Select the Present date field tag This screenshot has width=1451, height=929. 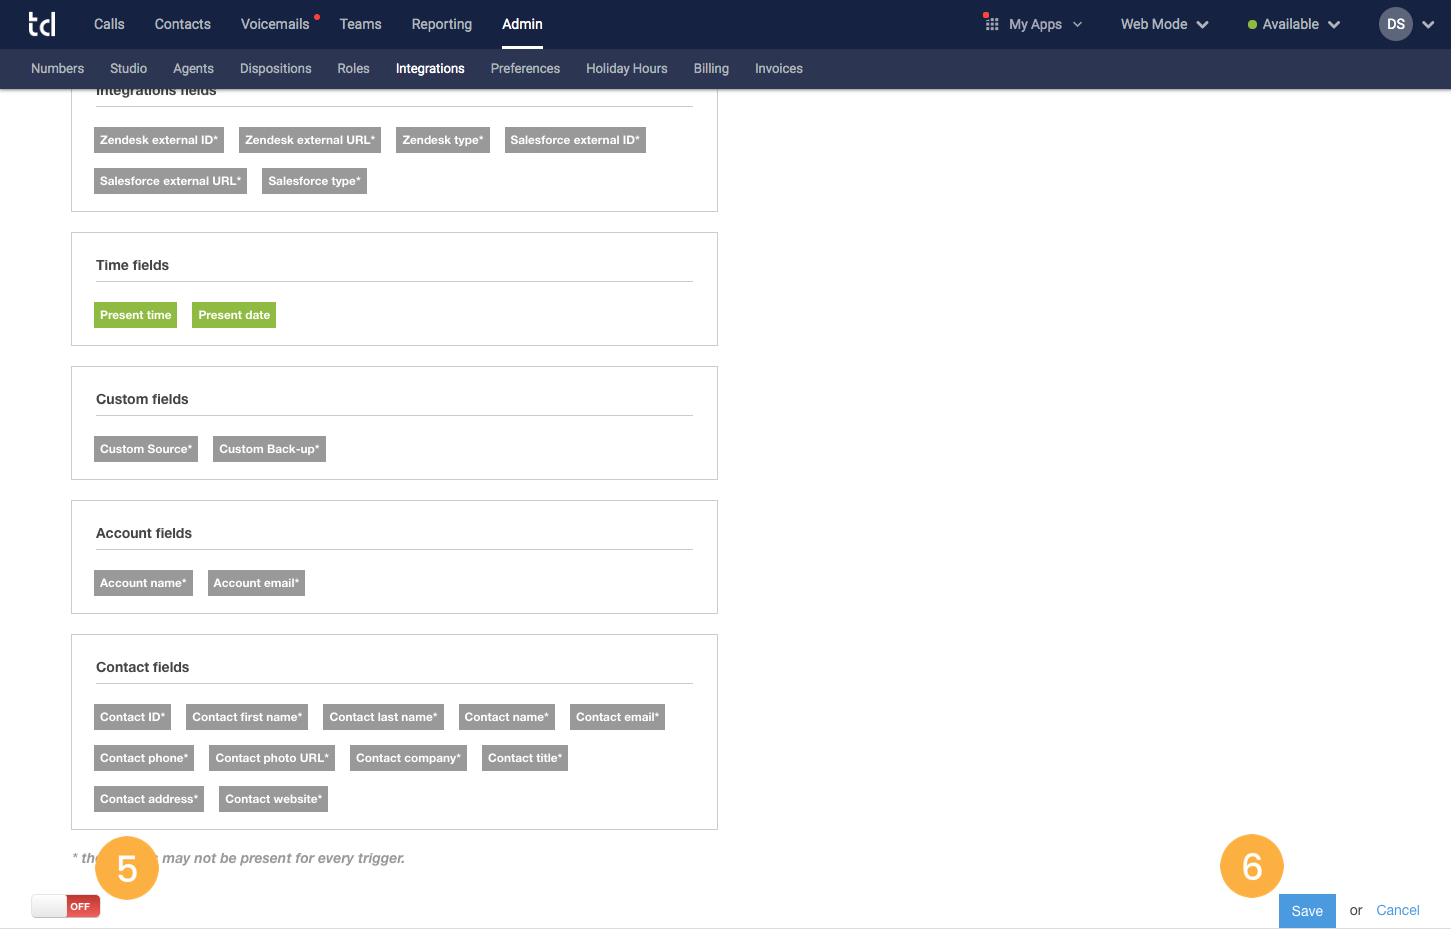[x=234, y=315]
